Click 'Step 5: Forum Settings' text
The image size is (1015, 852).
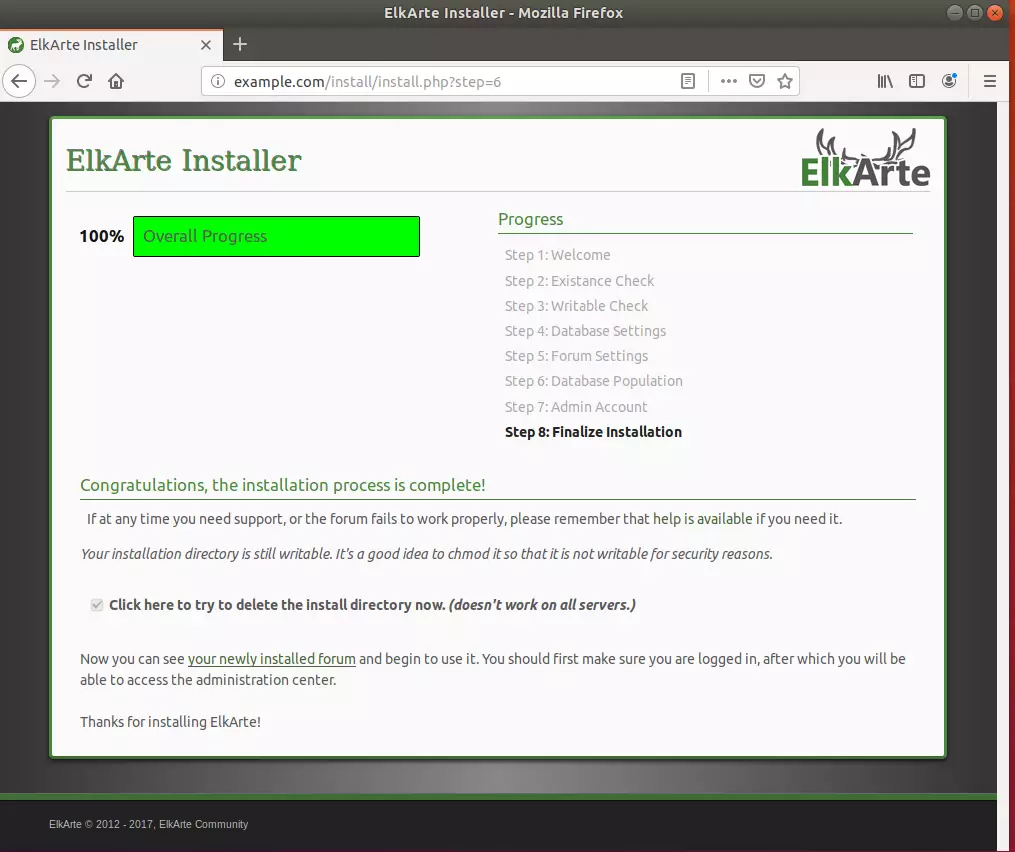(576, 356)
